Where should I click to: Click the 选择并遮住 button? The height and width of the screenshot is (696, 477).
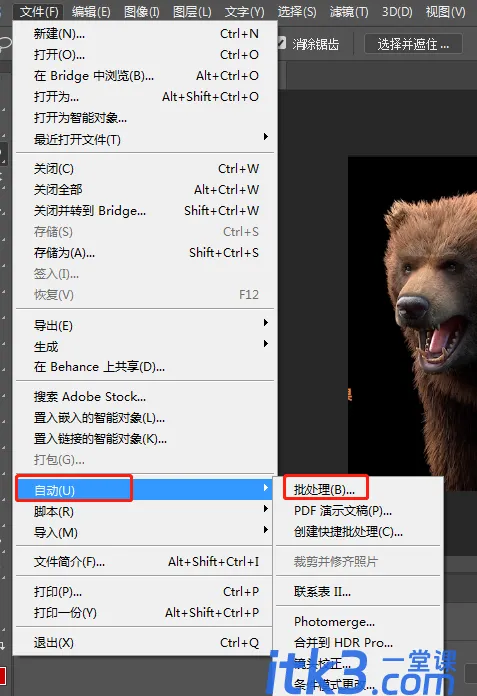point(413,44)
